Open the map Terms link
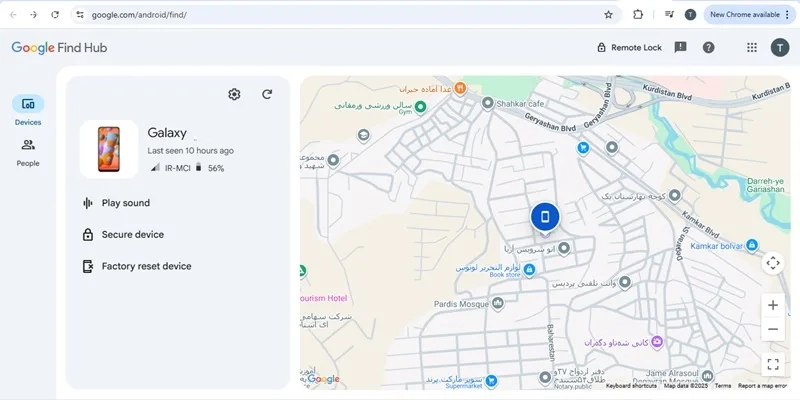Screen dimensions: 800x400 [723, 386]
